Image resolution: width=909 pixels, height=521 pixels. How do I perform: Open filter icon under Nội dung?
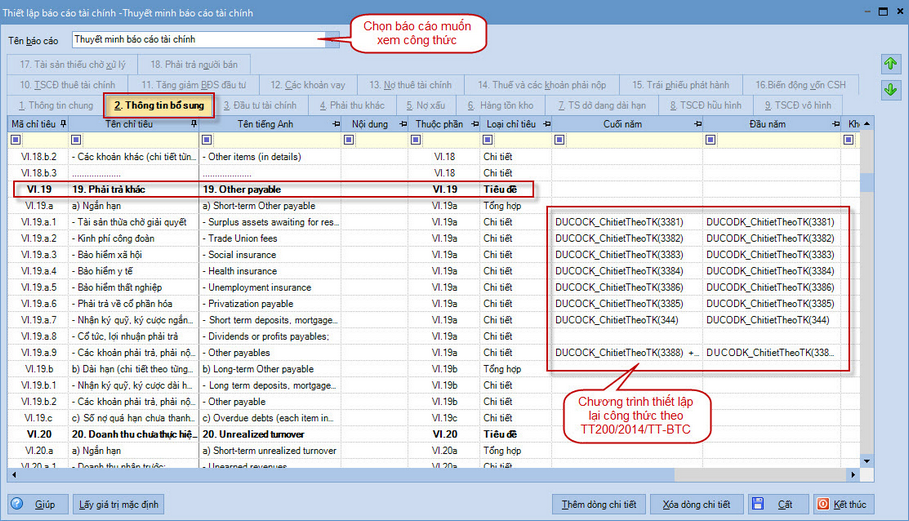tap(348, 140)
